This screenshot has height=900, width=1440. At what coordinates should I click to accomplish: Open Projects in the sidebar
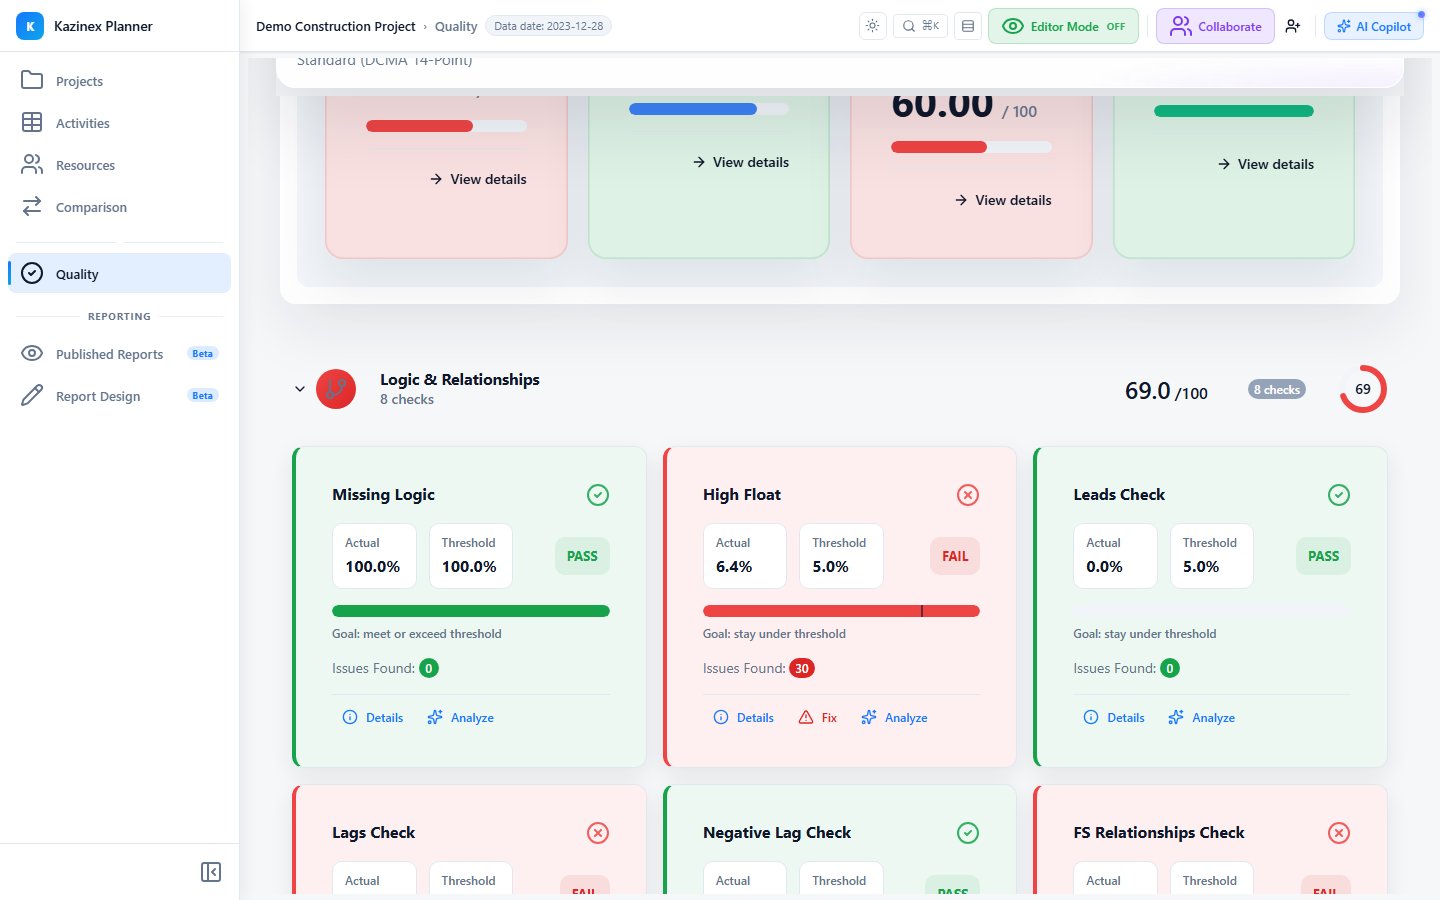tap(119, 81)
